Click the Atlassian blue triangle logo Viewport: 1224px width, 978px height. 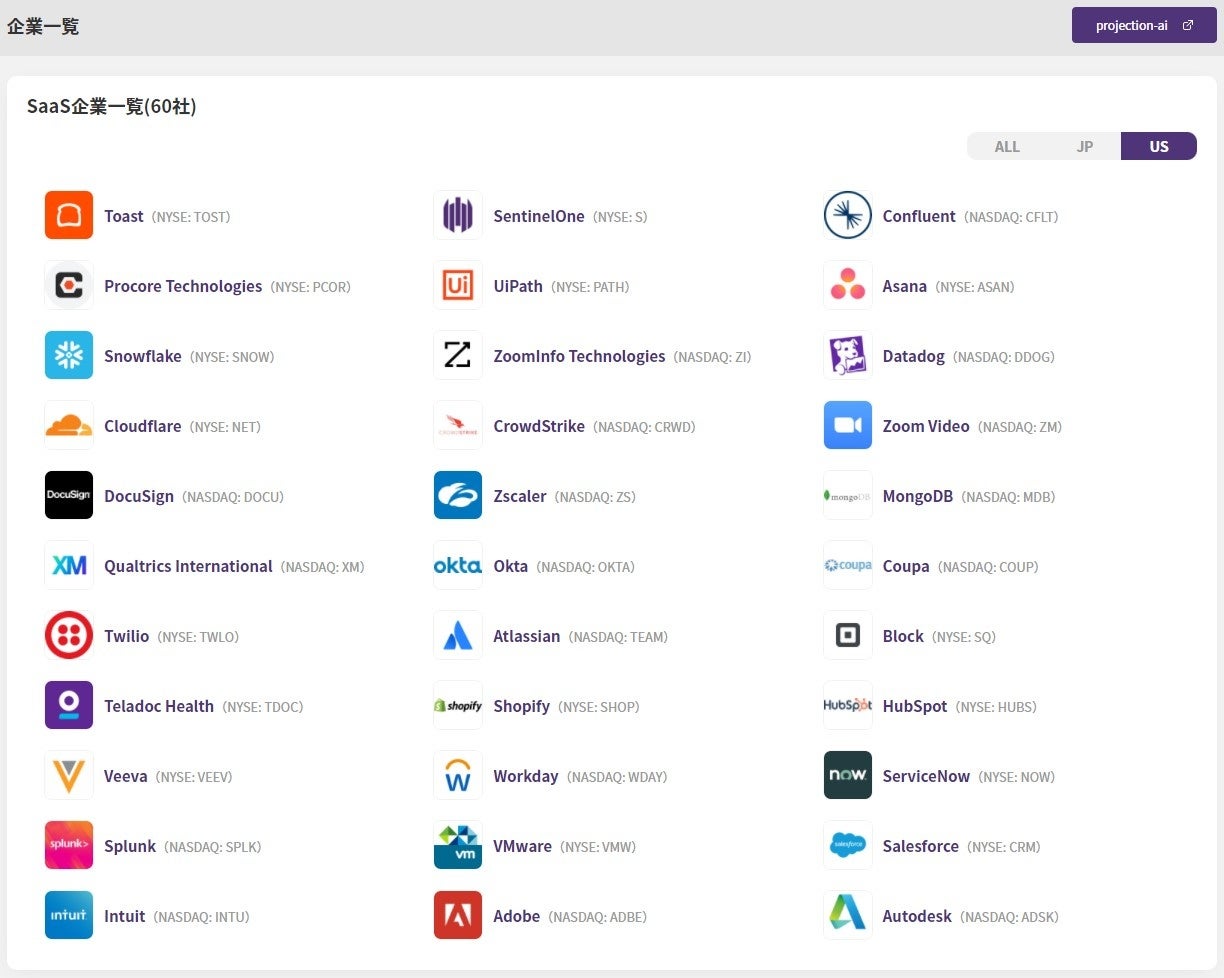click(458, 635)
